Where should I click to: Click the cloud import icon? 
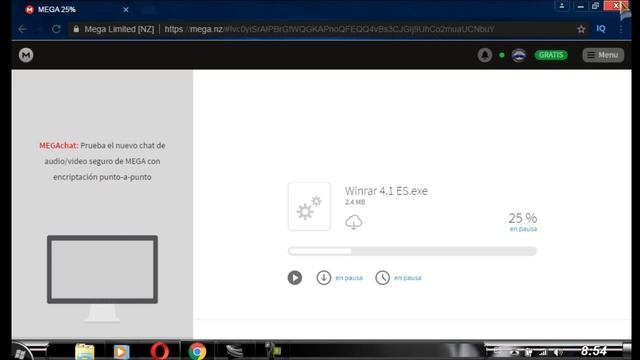[353, 222]
